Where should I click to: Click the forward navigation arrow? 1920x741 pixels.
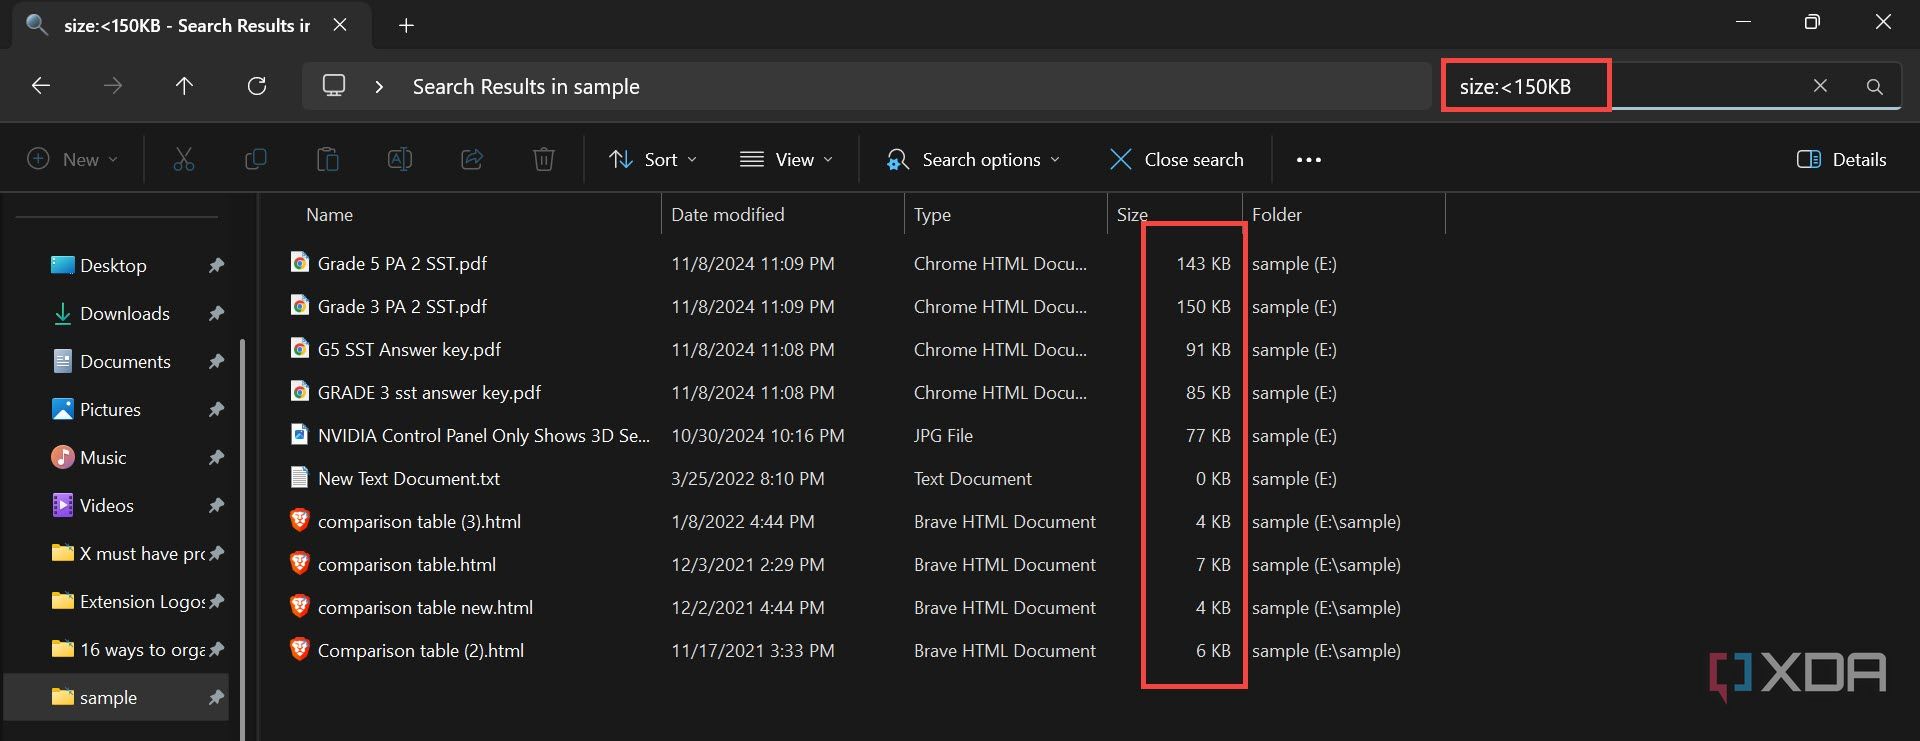coord(113,86)
